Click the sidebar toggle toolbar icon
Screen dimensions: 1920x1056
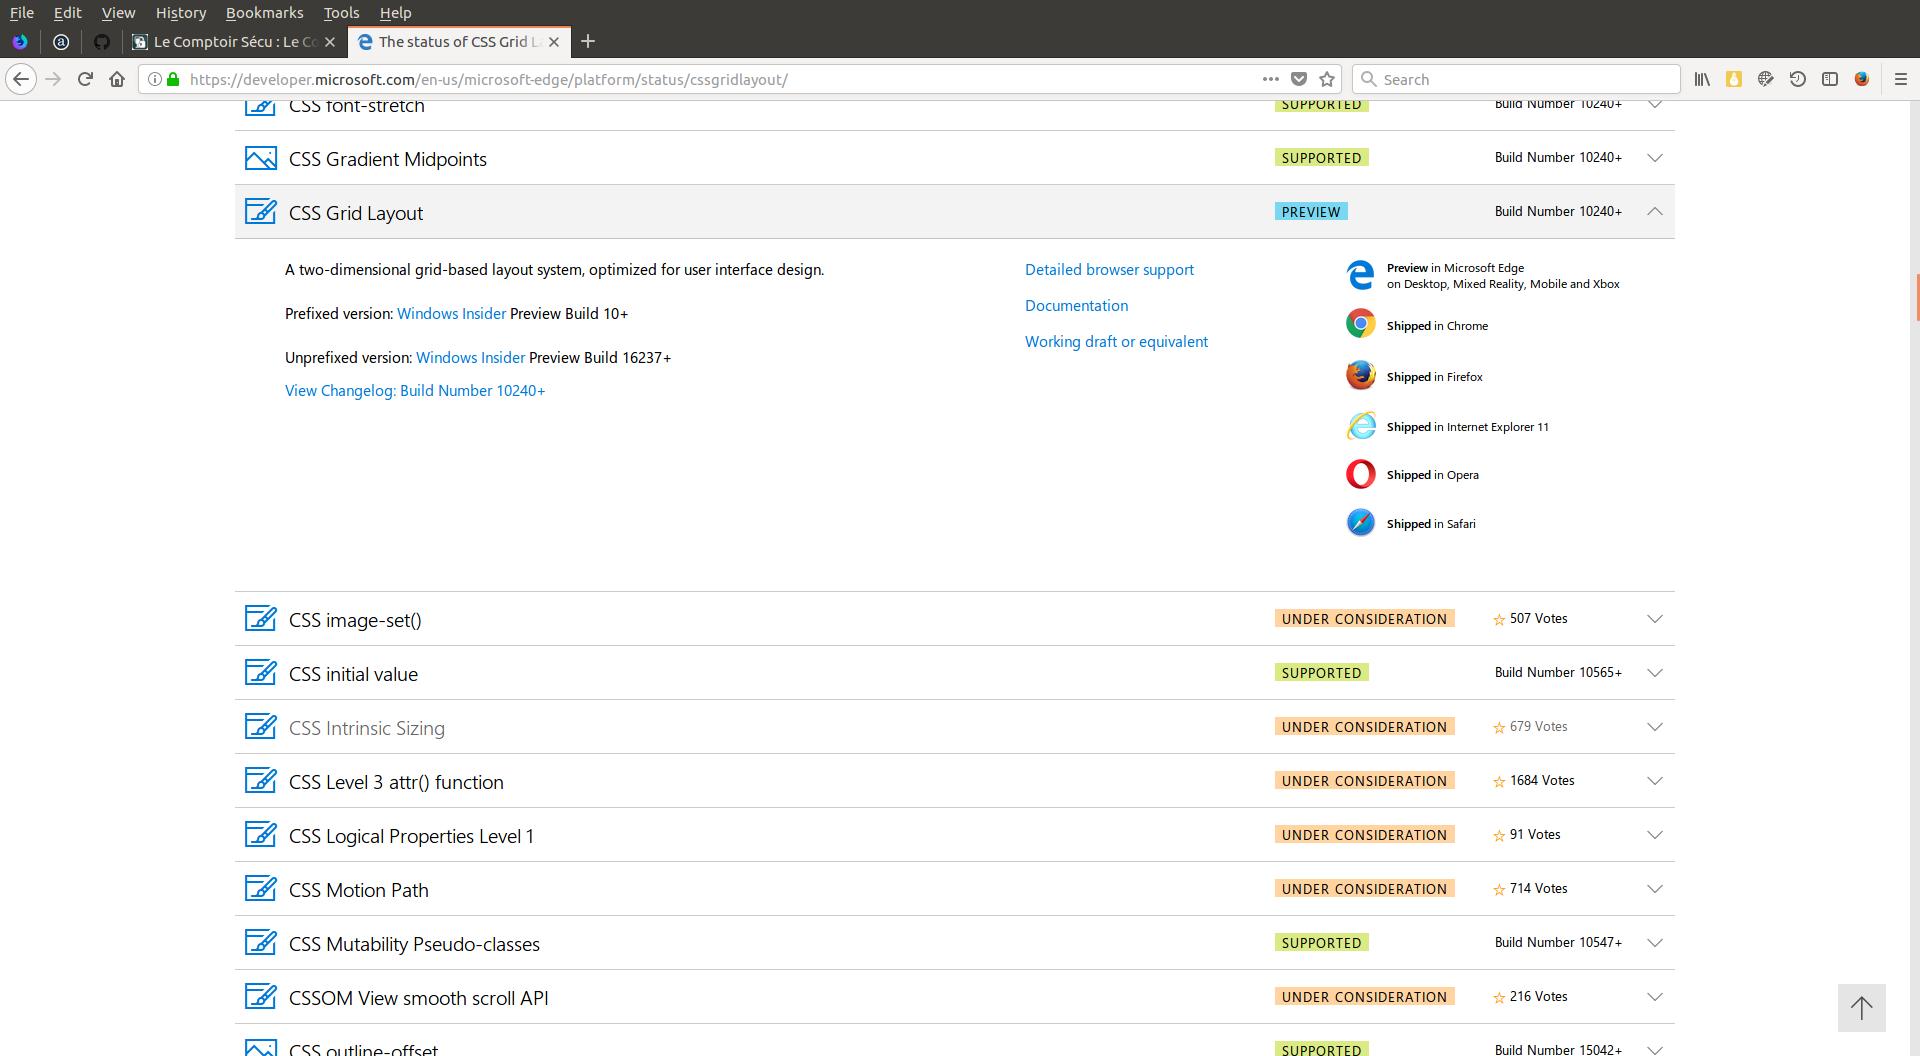pyautogui.click(x=1829, y=79)
